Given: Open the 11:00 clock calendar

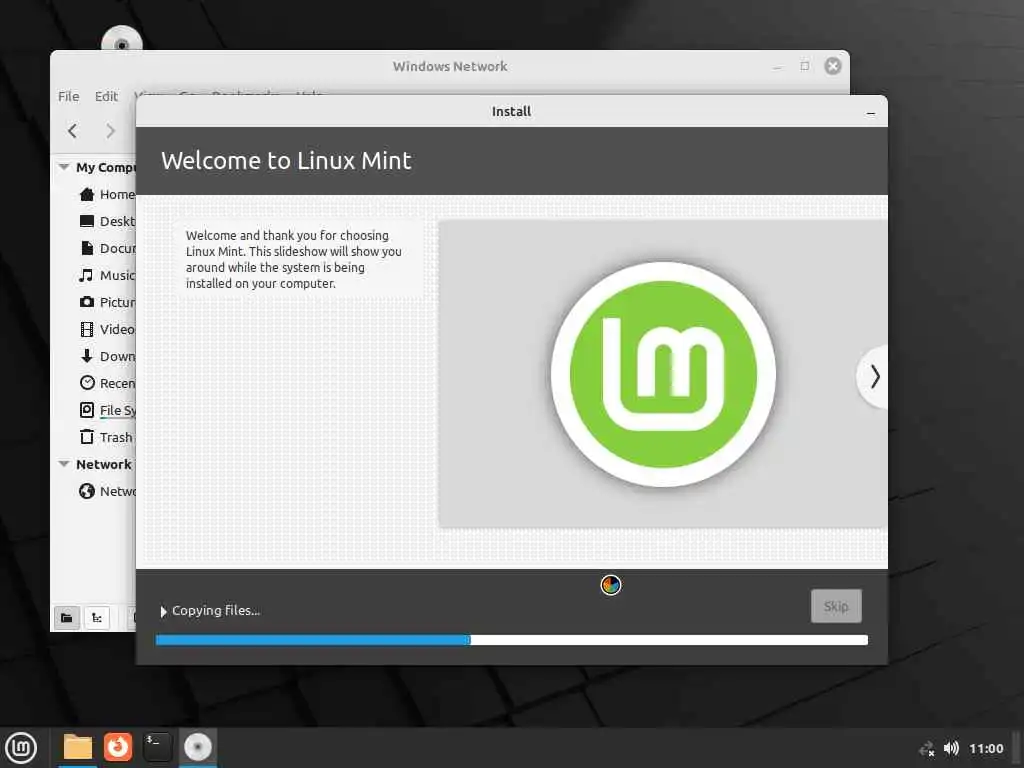Looking at the screenshot, I should [986, 748].
